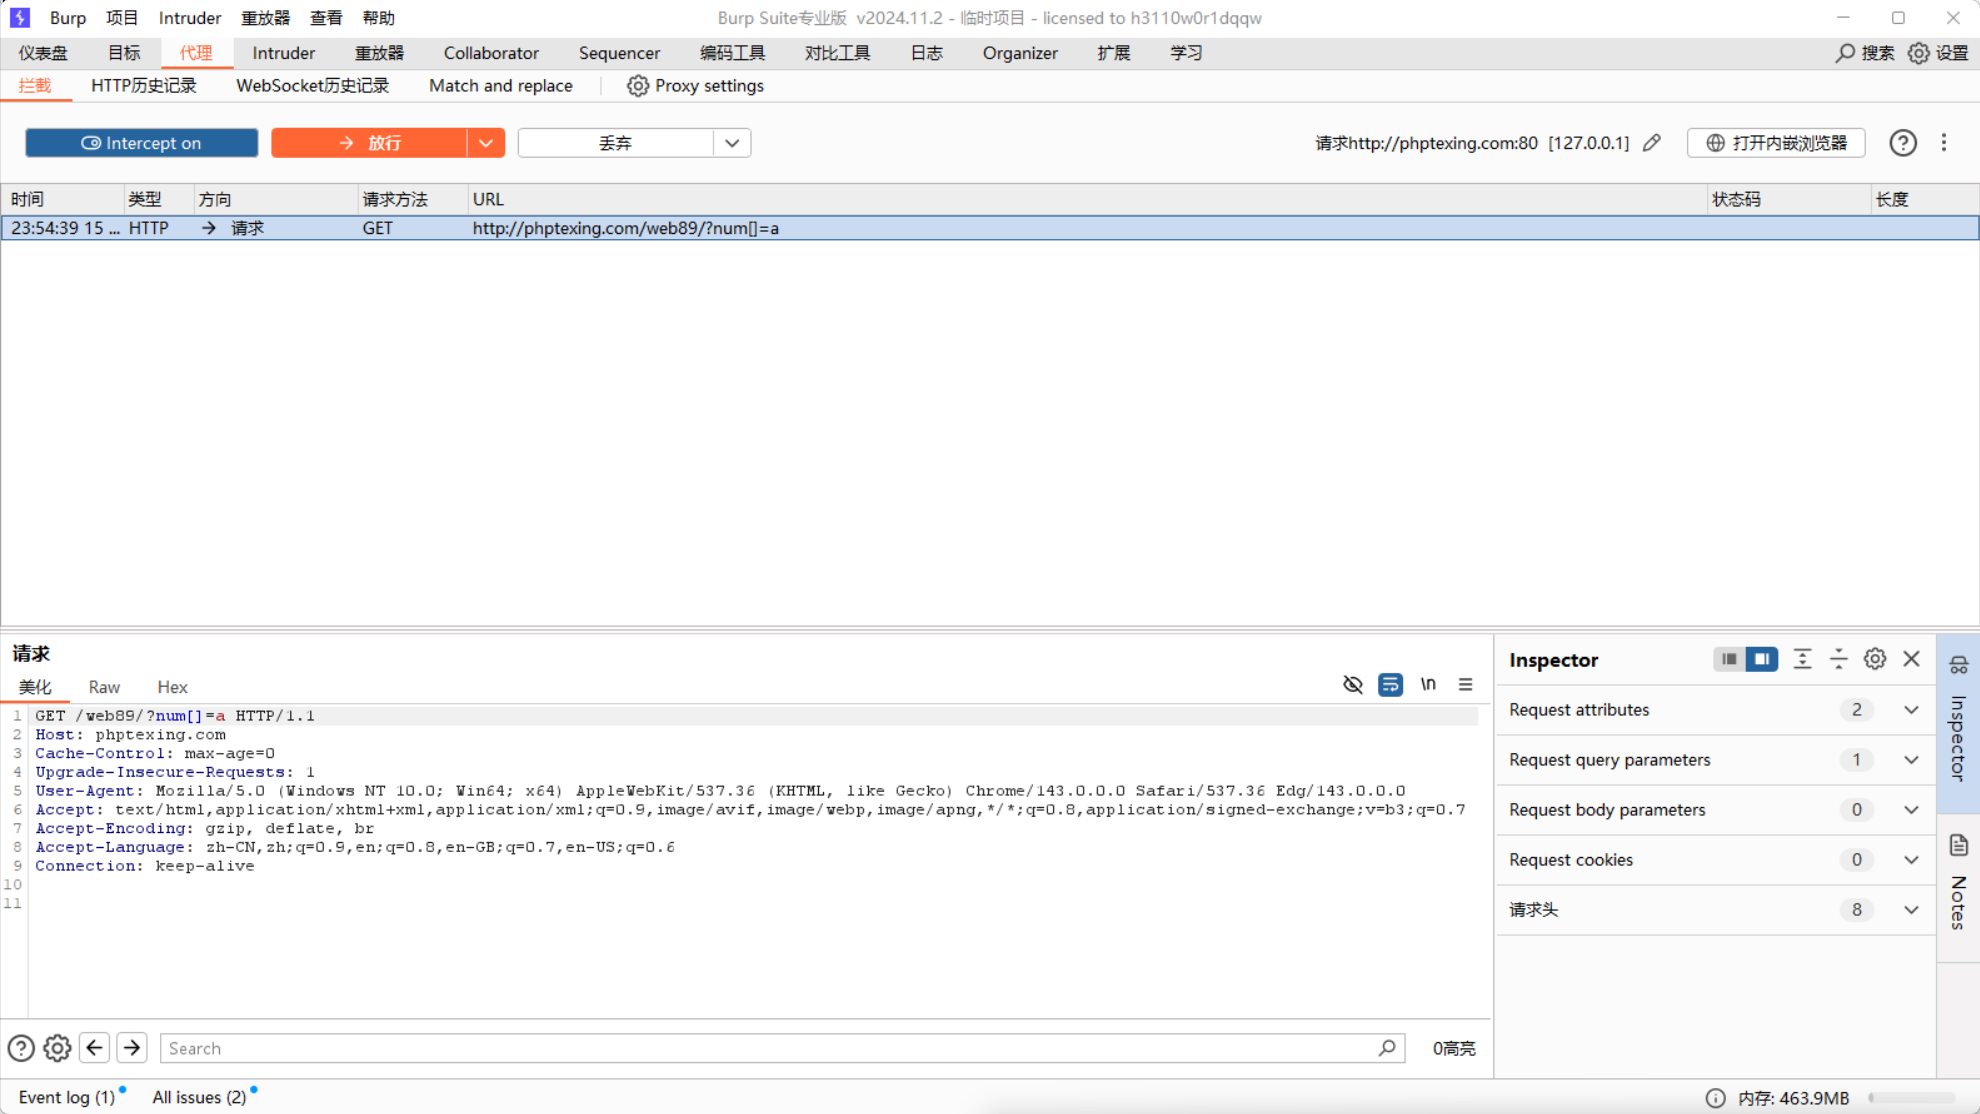Switch to the HTTP历史记录 tab
The width and height of the screenshot is (1980, 1114).
(x=144, y=86)
